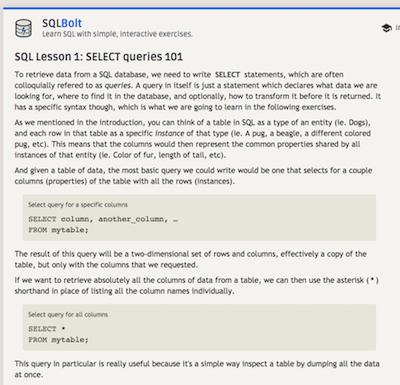Click the paragraph starting 'This query in particular'

[197, 369]
